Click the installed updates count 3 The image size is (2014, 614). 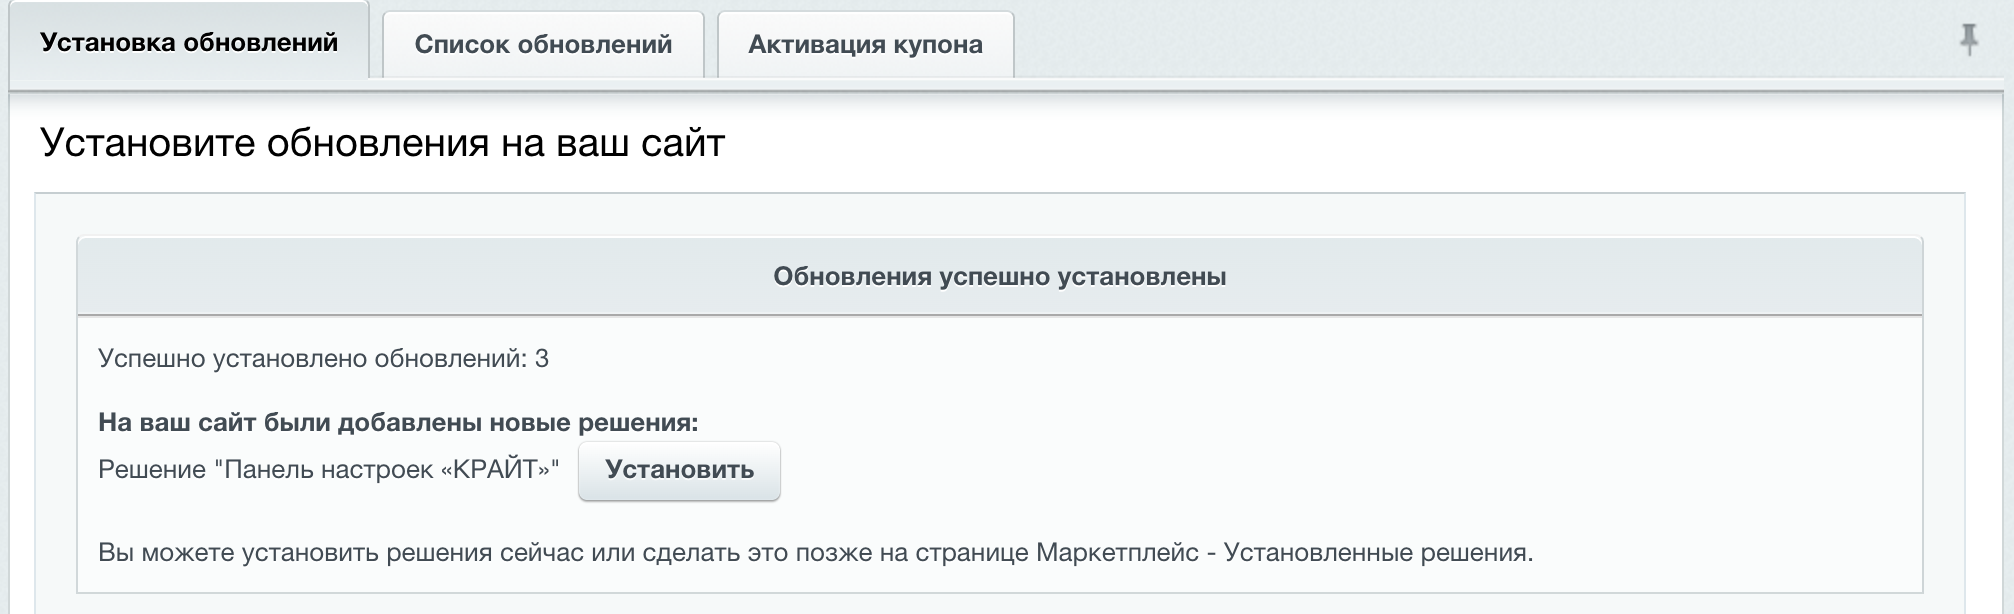point(542,358)
